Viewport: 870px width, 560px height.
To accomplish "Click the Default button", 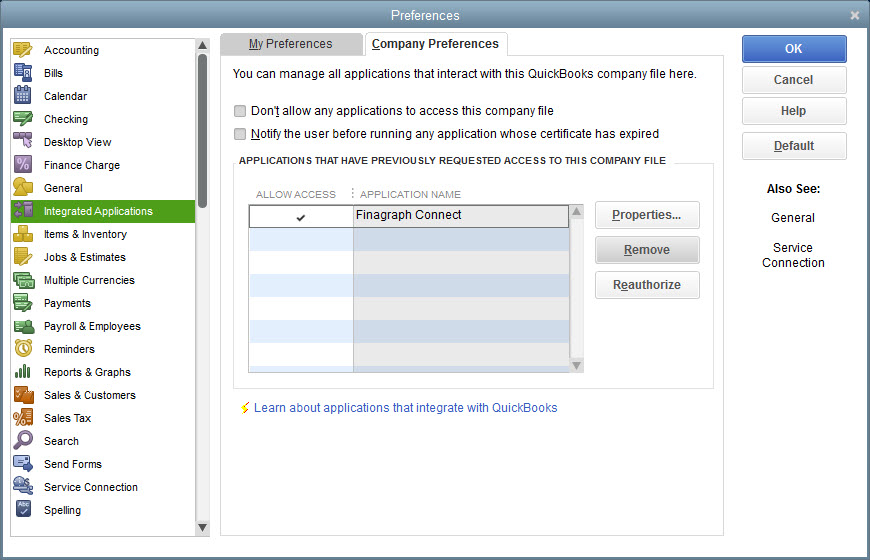I will (x=794, y=146).
